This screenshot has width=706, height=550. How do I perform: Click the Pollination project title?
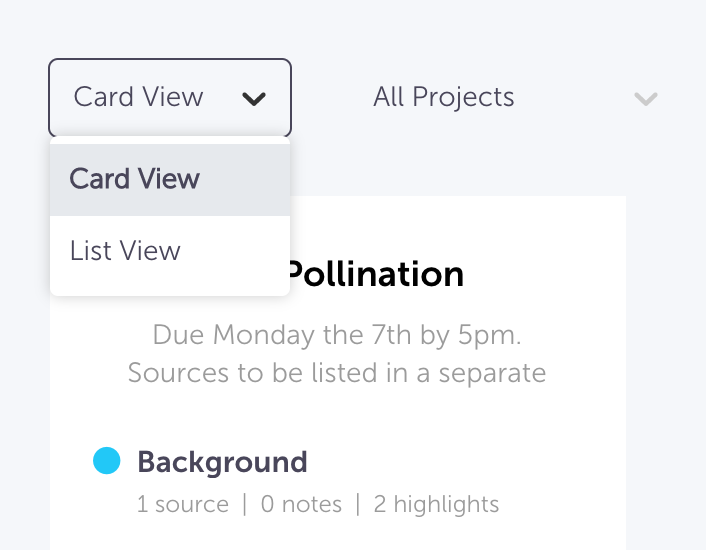tap(375, 274)
